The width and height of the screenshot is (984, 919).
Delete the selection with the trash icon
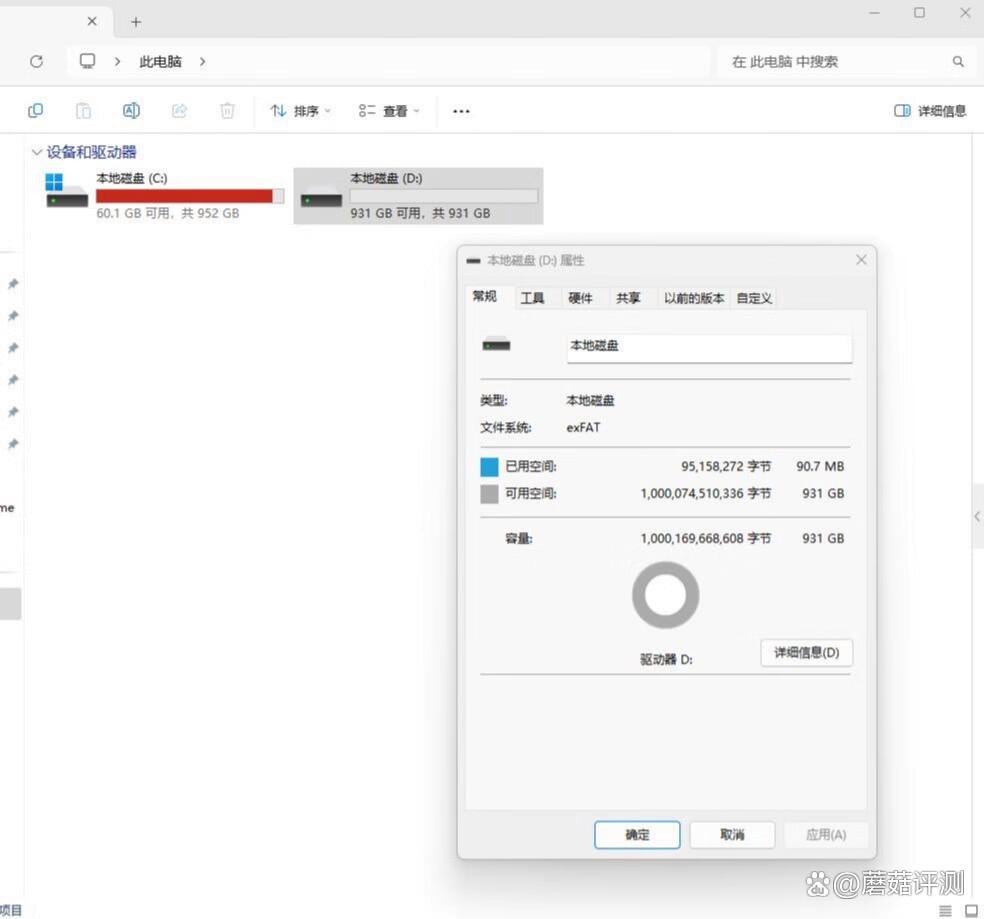[x=227, y=110]
